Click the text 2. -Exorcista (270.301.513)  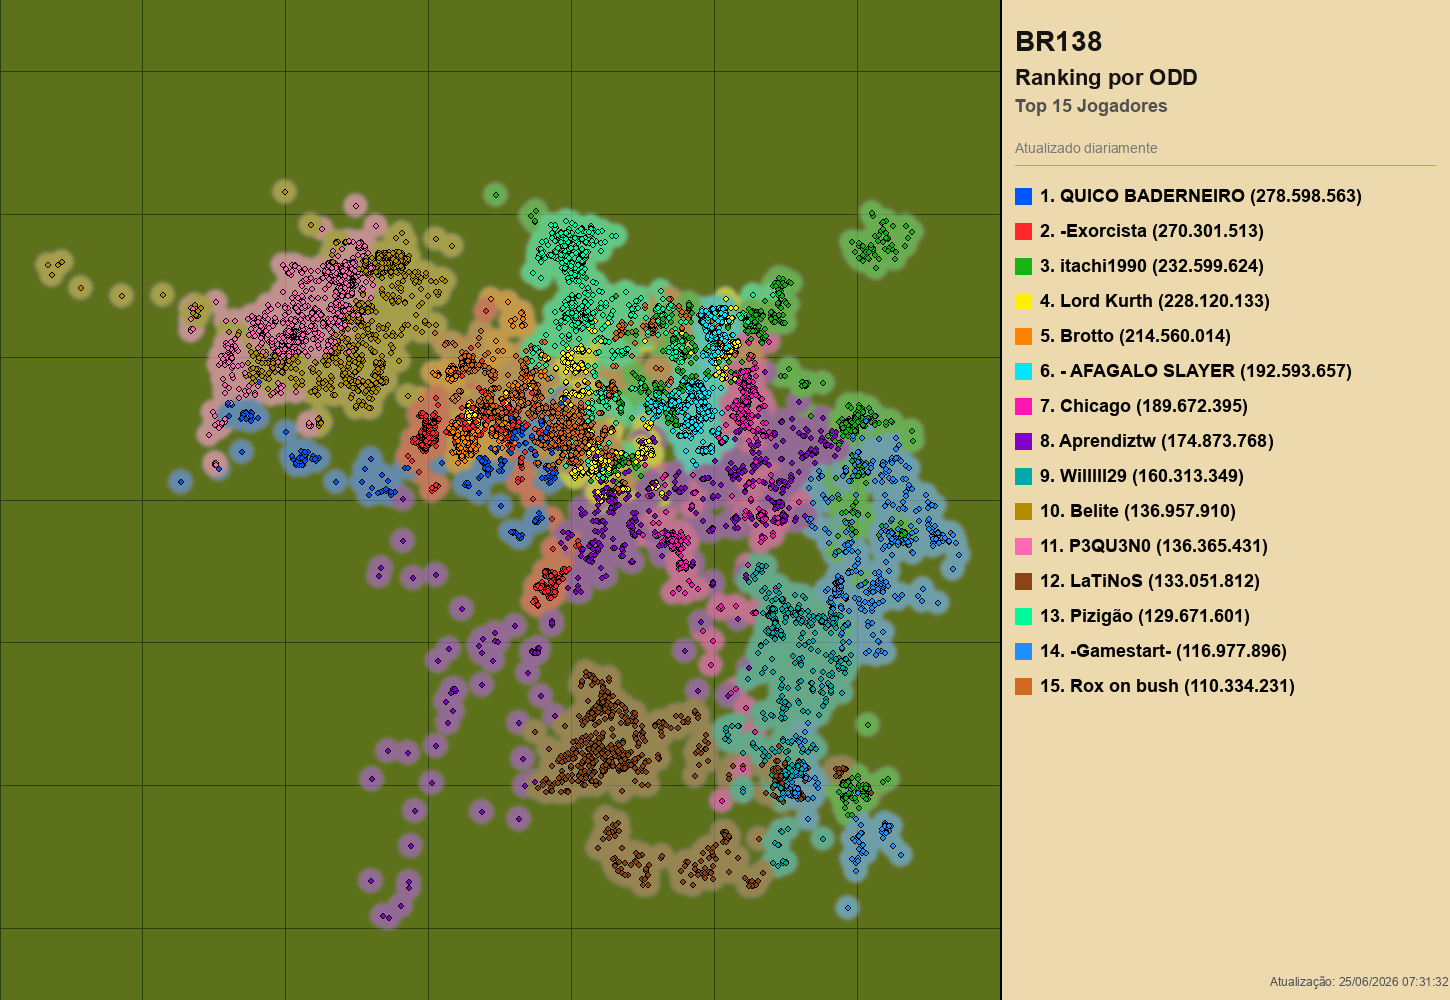[1152, 231]
